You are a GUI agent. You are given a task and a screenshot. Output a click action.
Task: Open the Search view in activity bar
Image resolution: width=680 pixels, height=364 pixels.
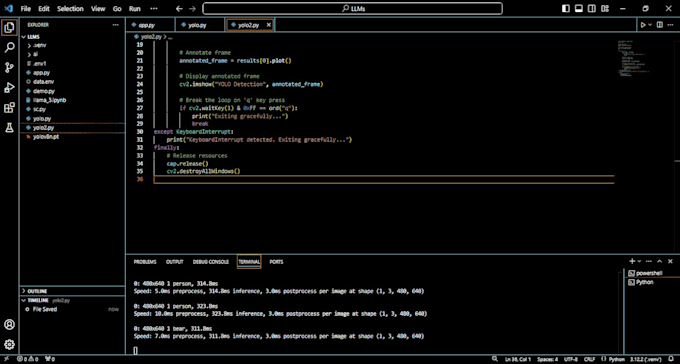coord(9,47)
